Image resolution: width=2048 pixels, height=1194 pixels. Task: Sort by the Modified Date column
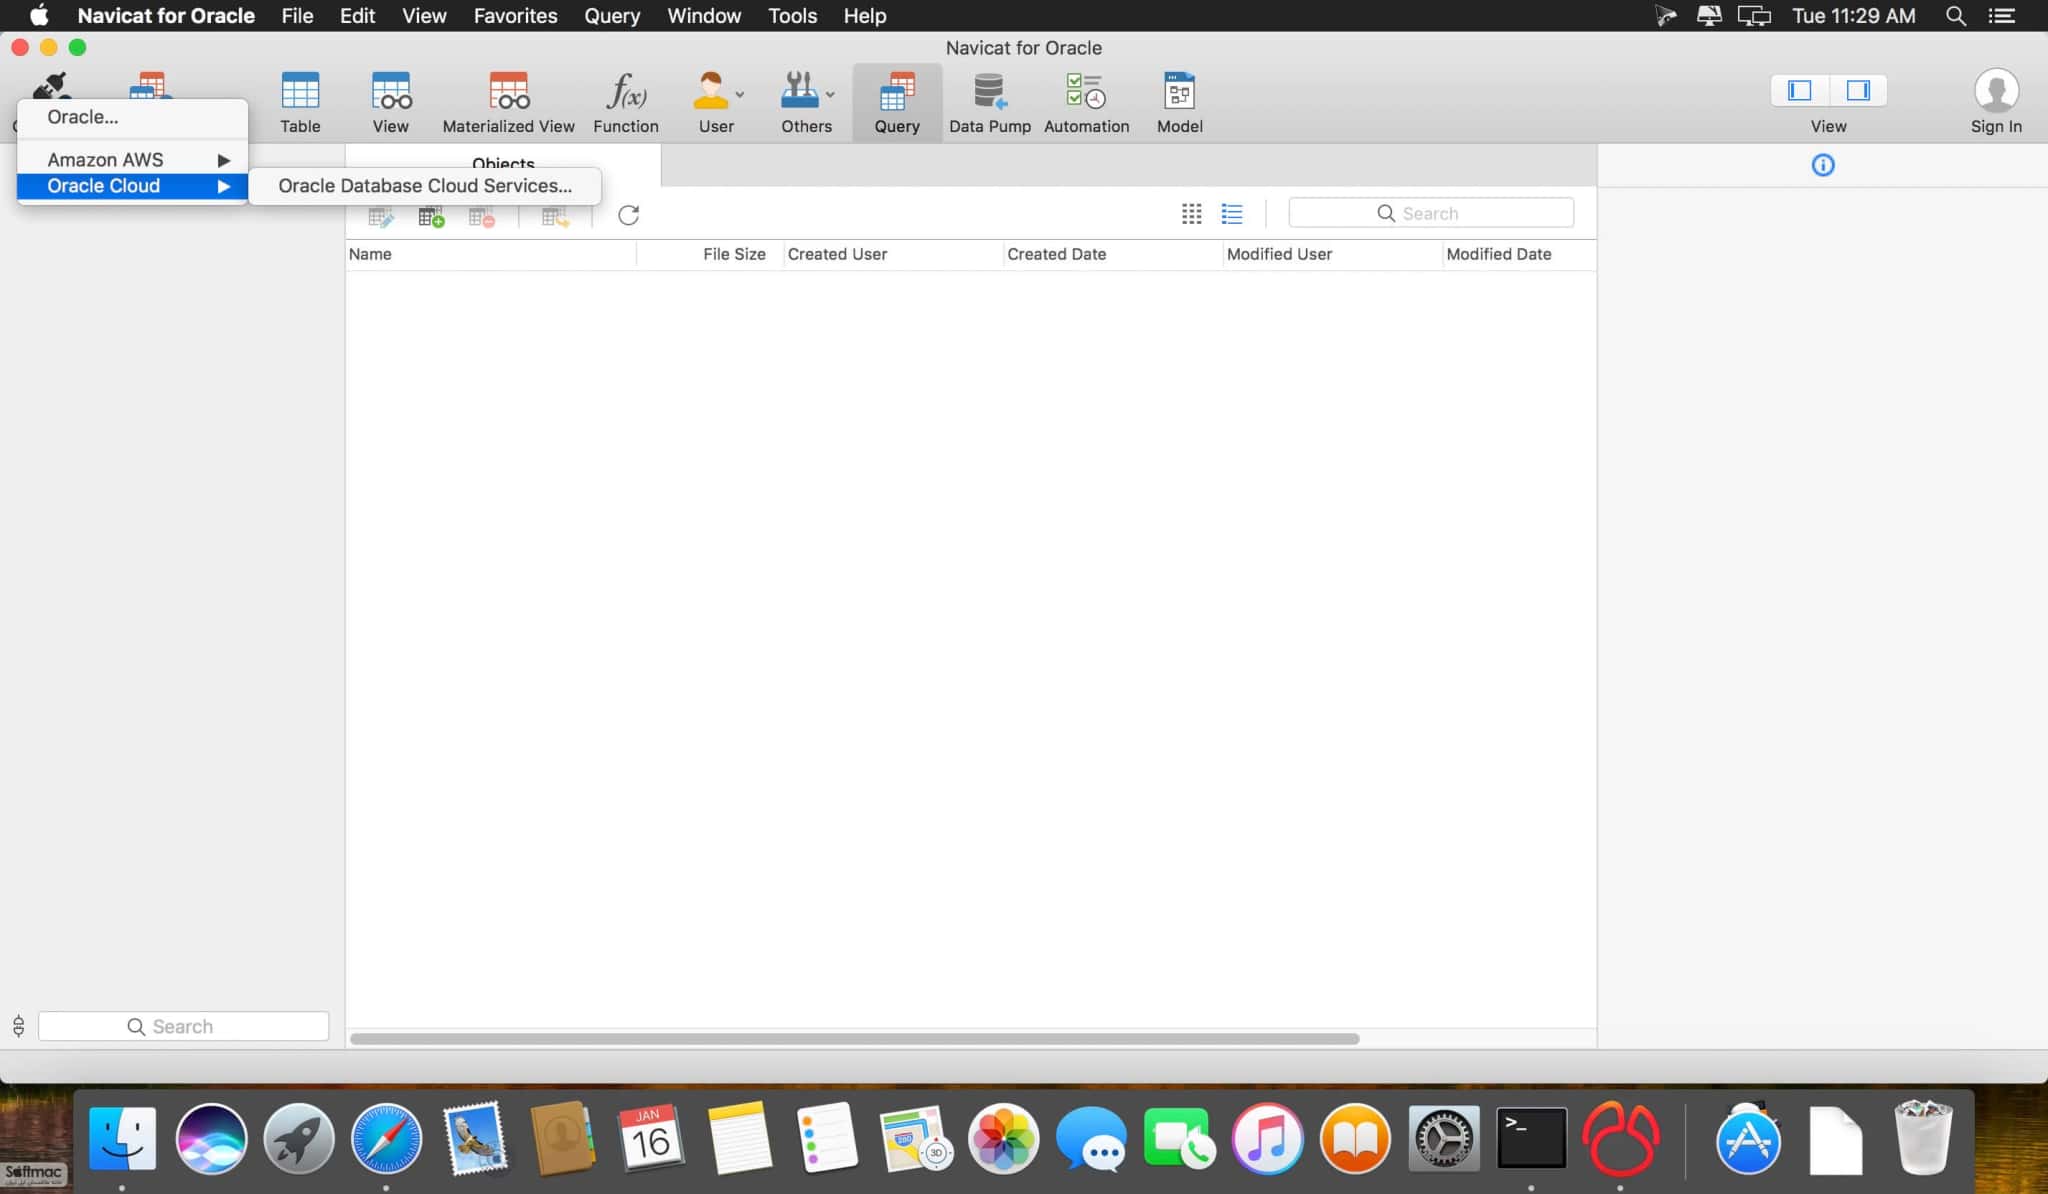[x=1519, y=254]
